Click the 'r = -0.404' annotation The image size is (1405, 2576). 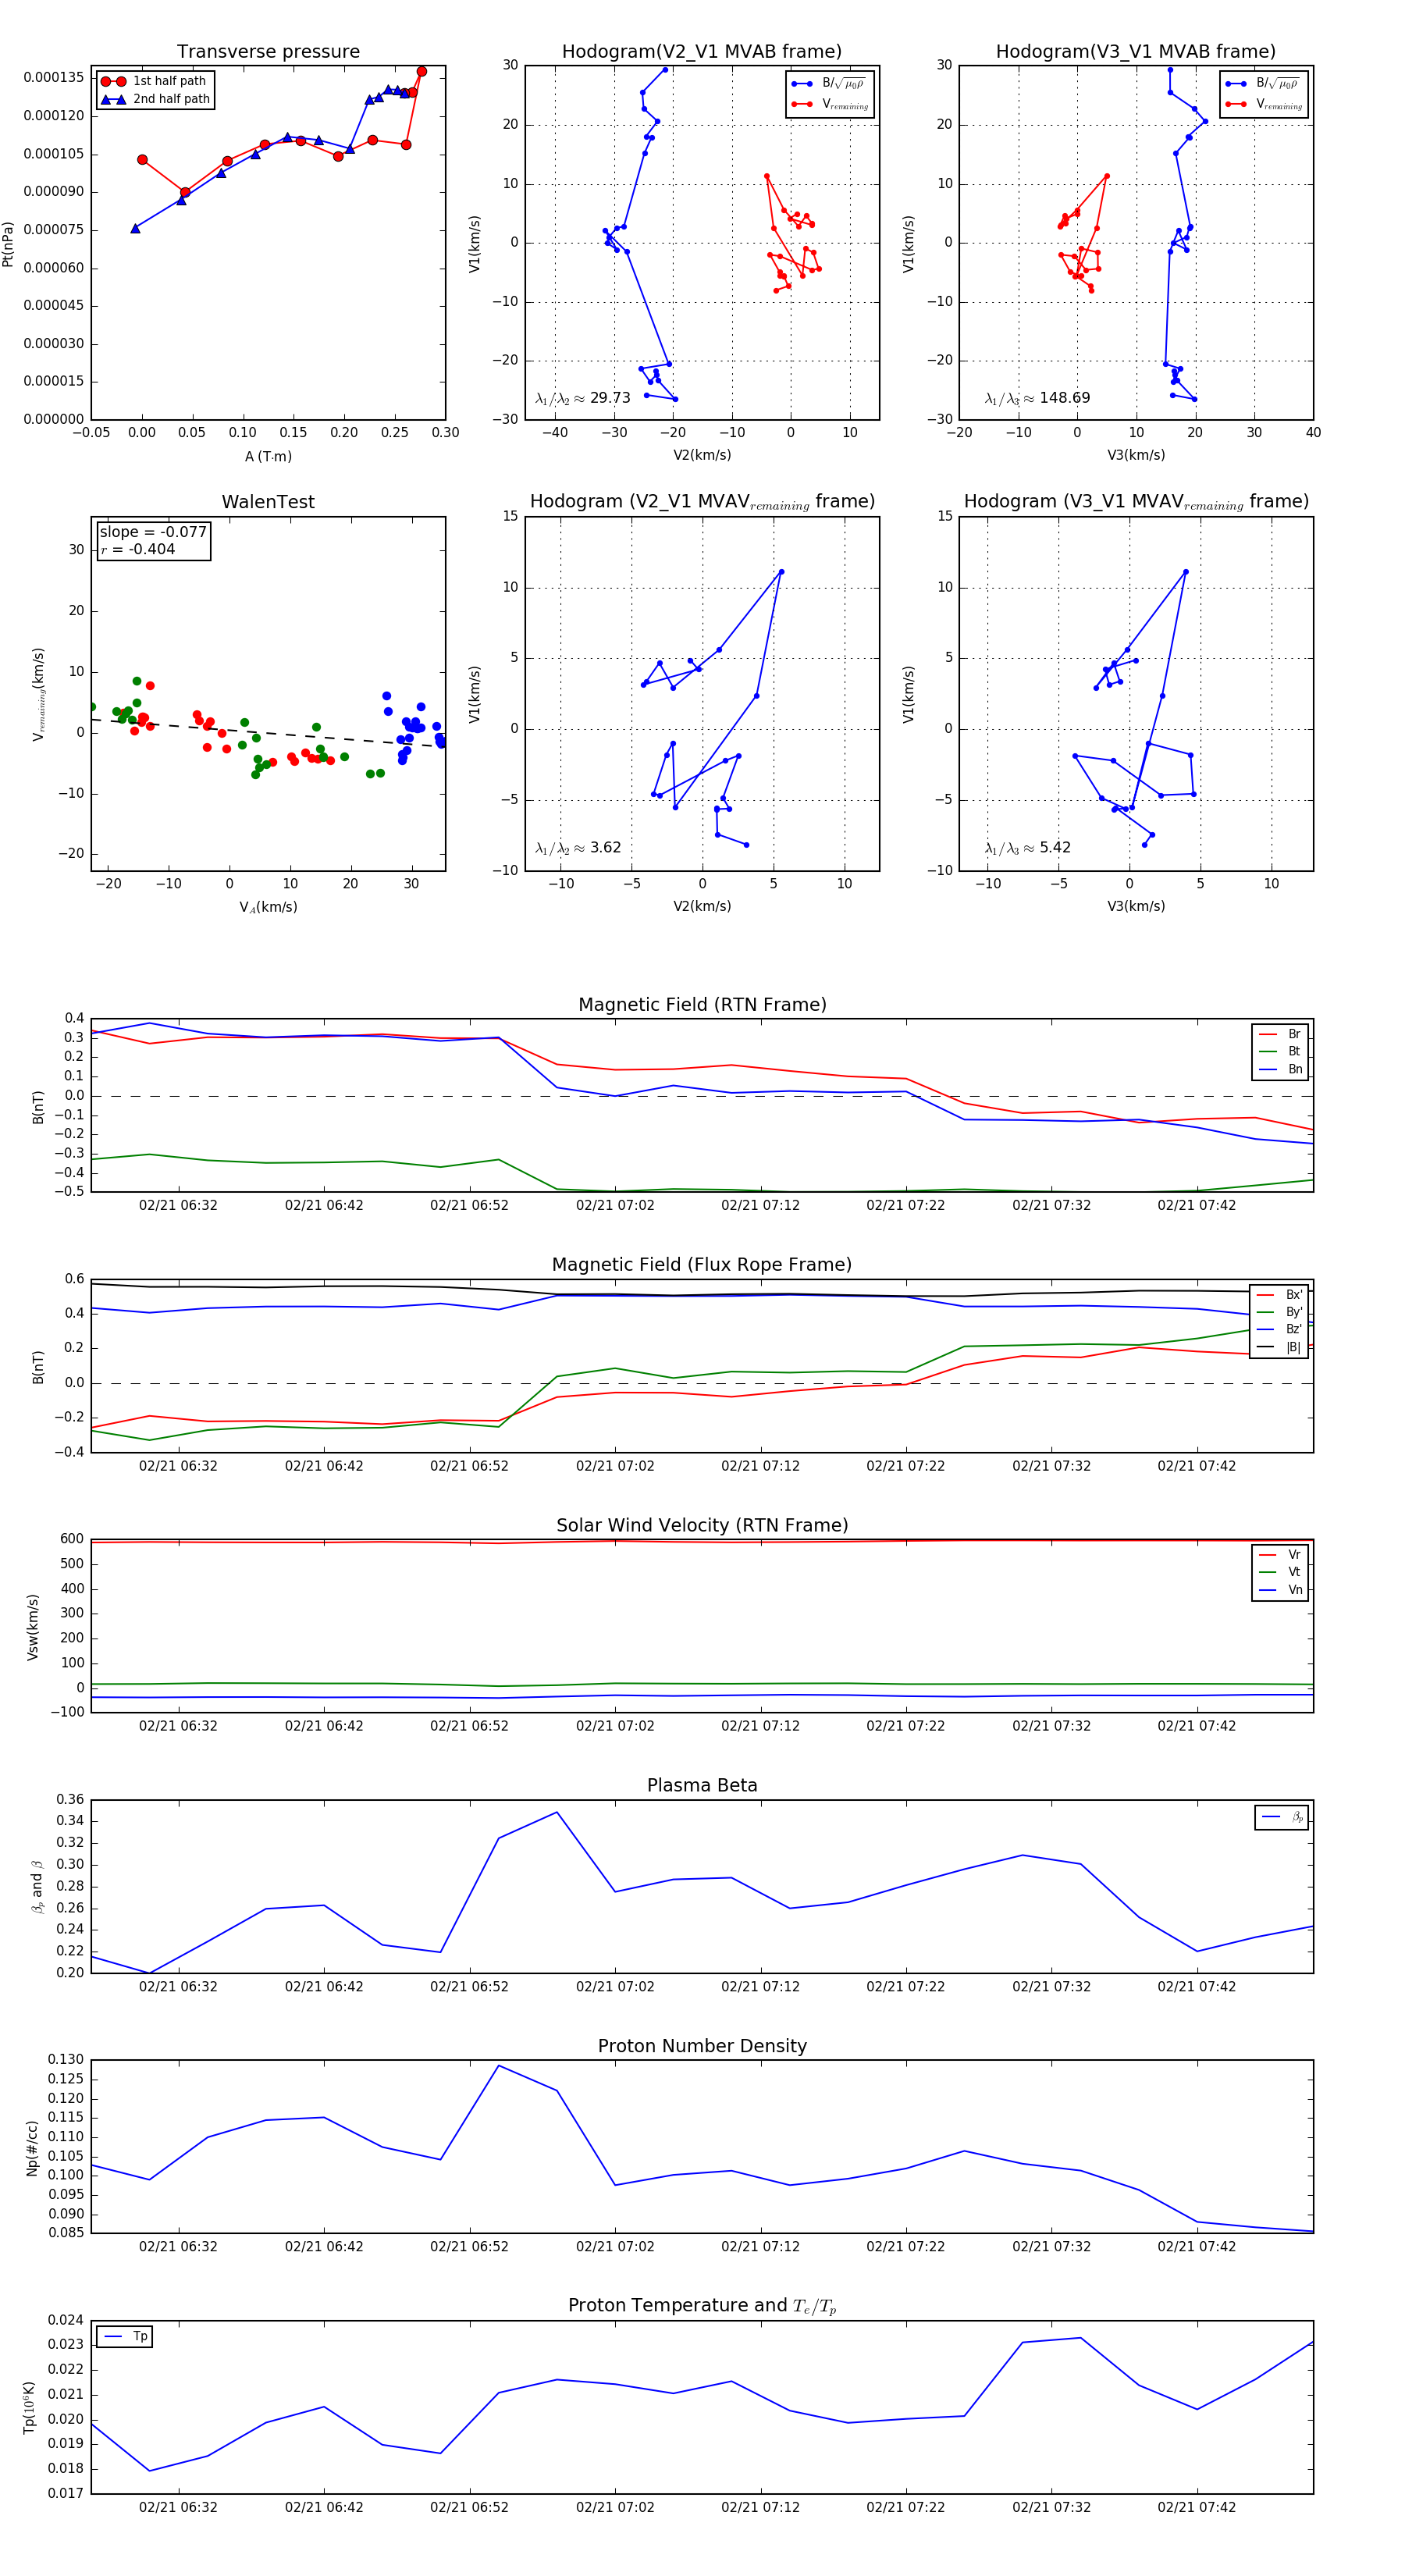tap(138, 549)
